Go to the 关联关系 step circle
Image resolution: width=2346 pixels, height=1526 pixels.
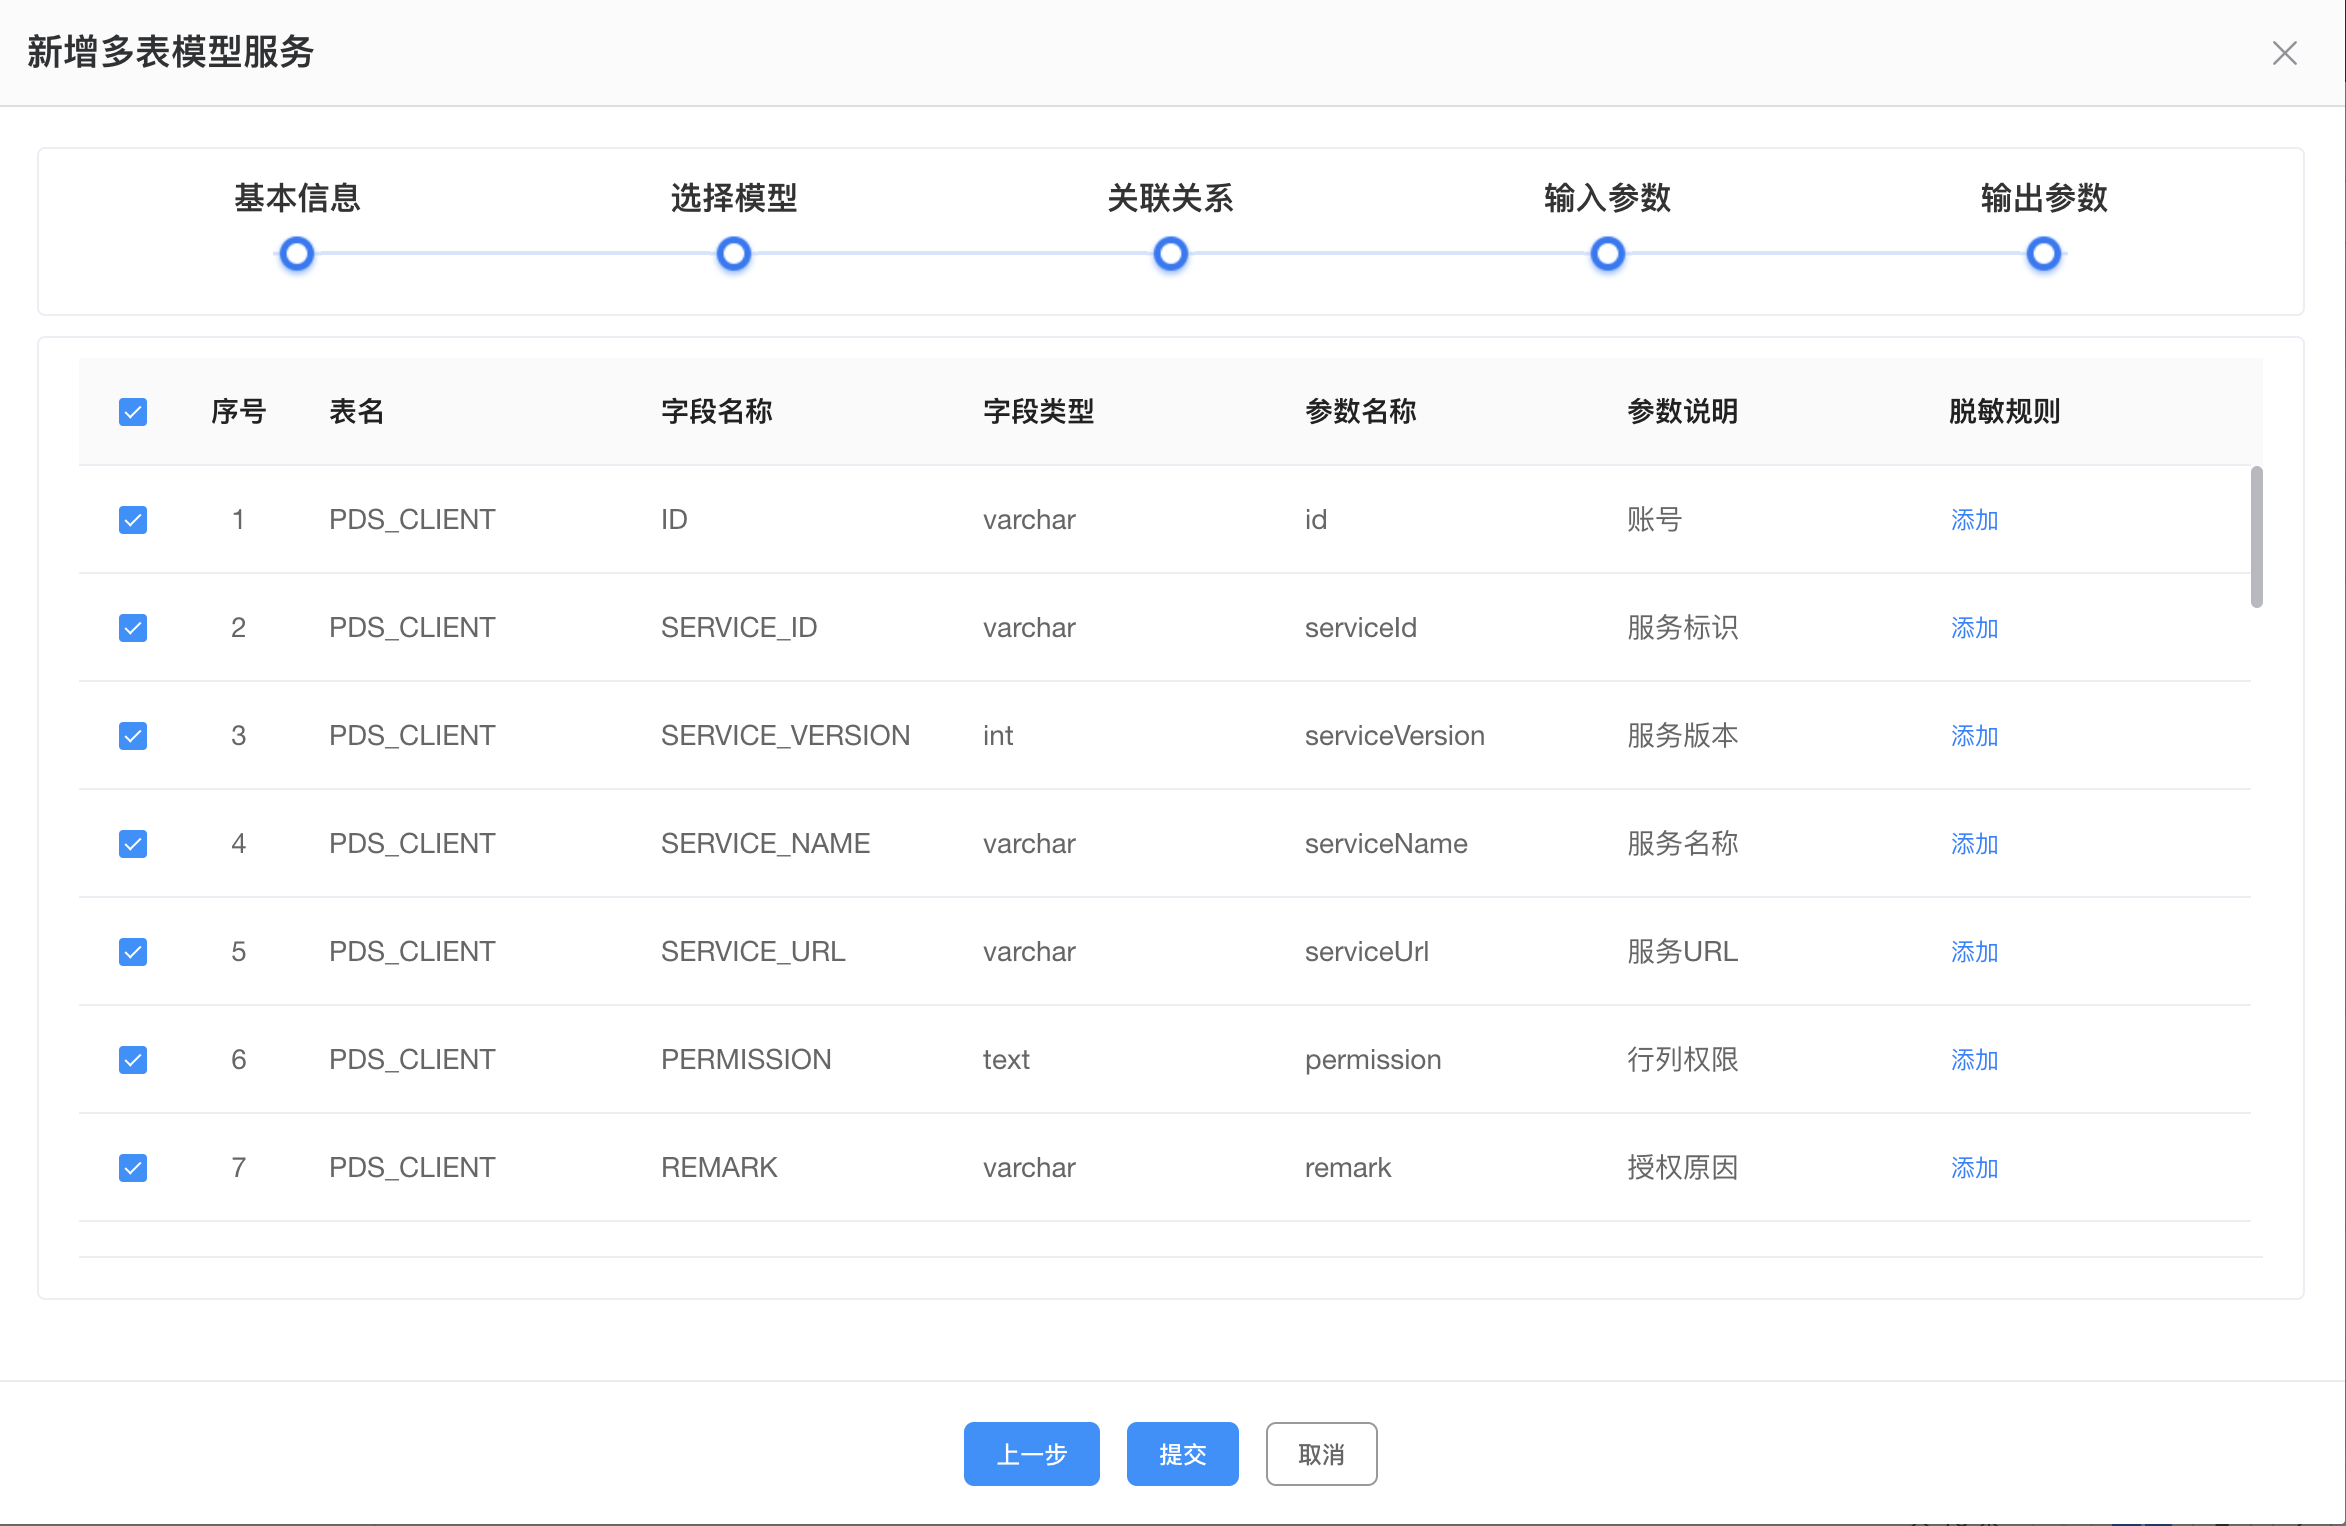1171,254
